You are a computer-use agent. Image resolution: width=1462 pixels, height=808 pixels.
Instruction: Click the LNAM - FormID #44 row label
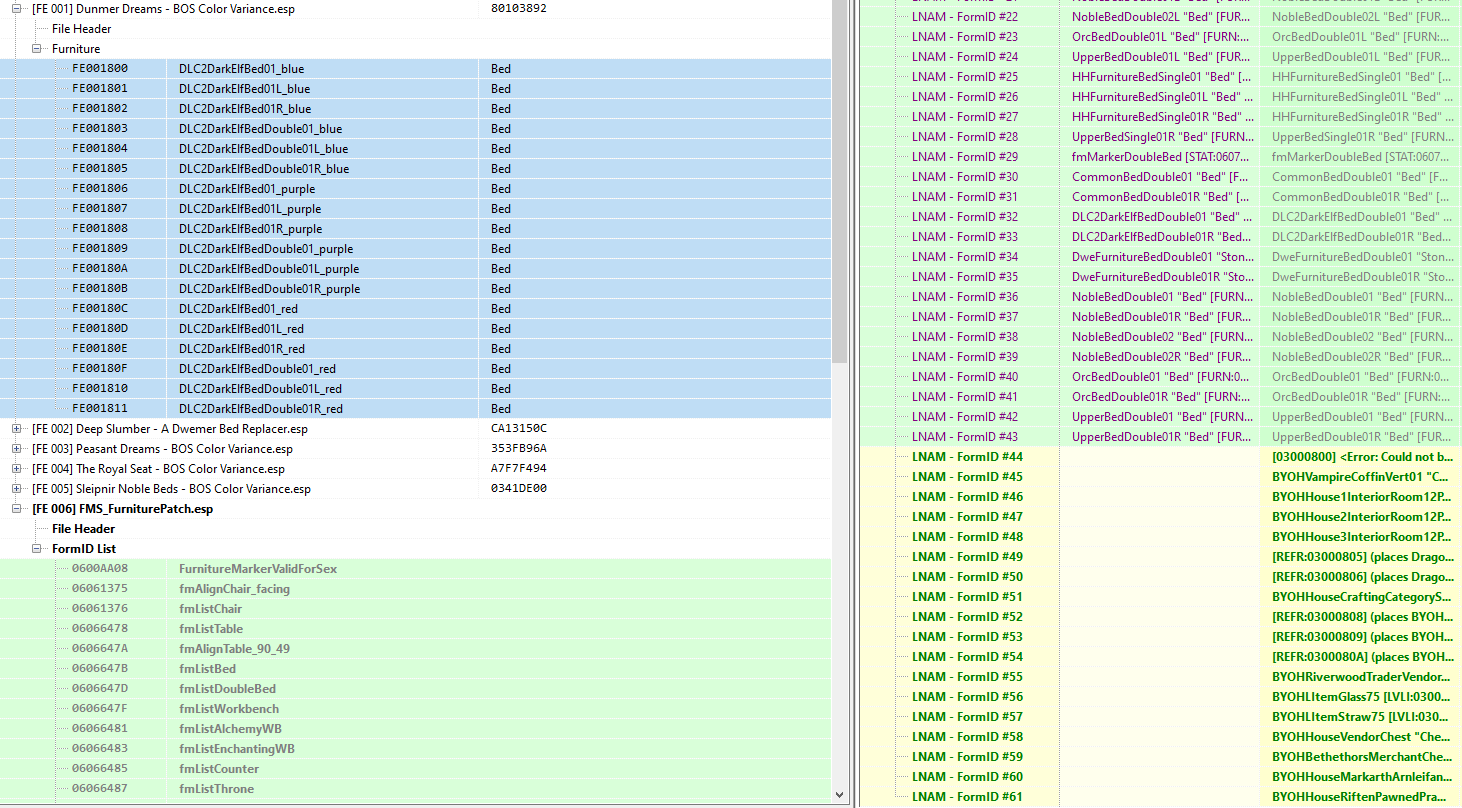967,457
